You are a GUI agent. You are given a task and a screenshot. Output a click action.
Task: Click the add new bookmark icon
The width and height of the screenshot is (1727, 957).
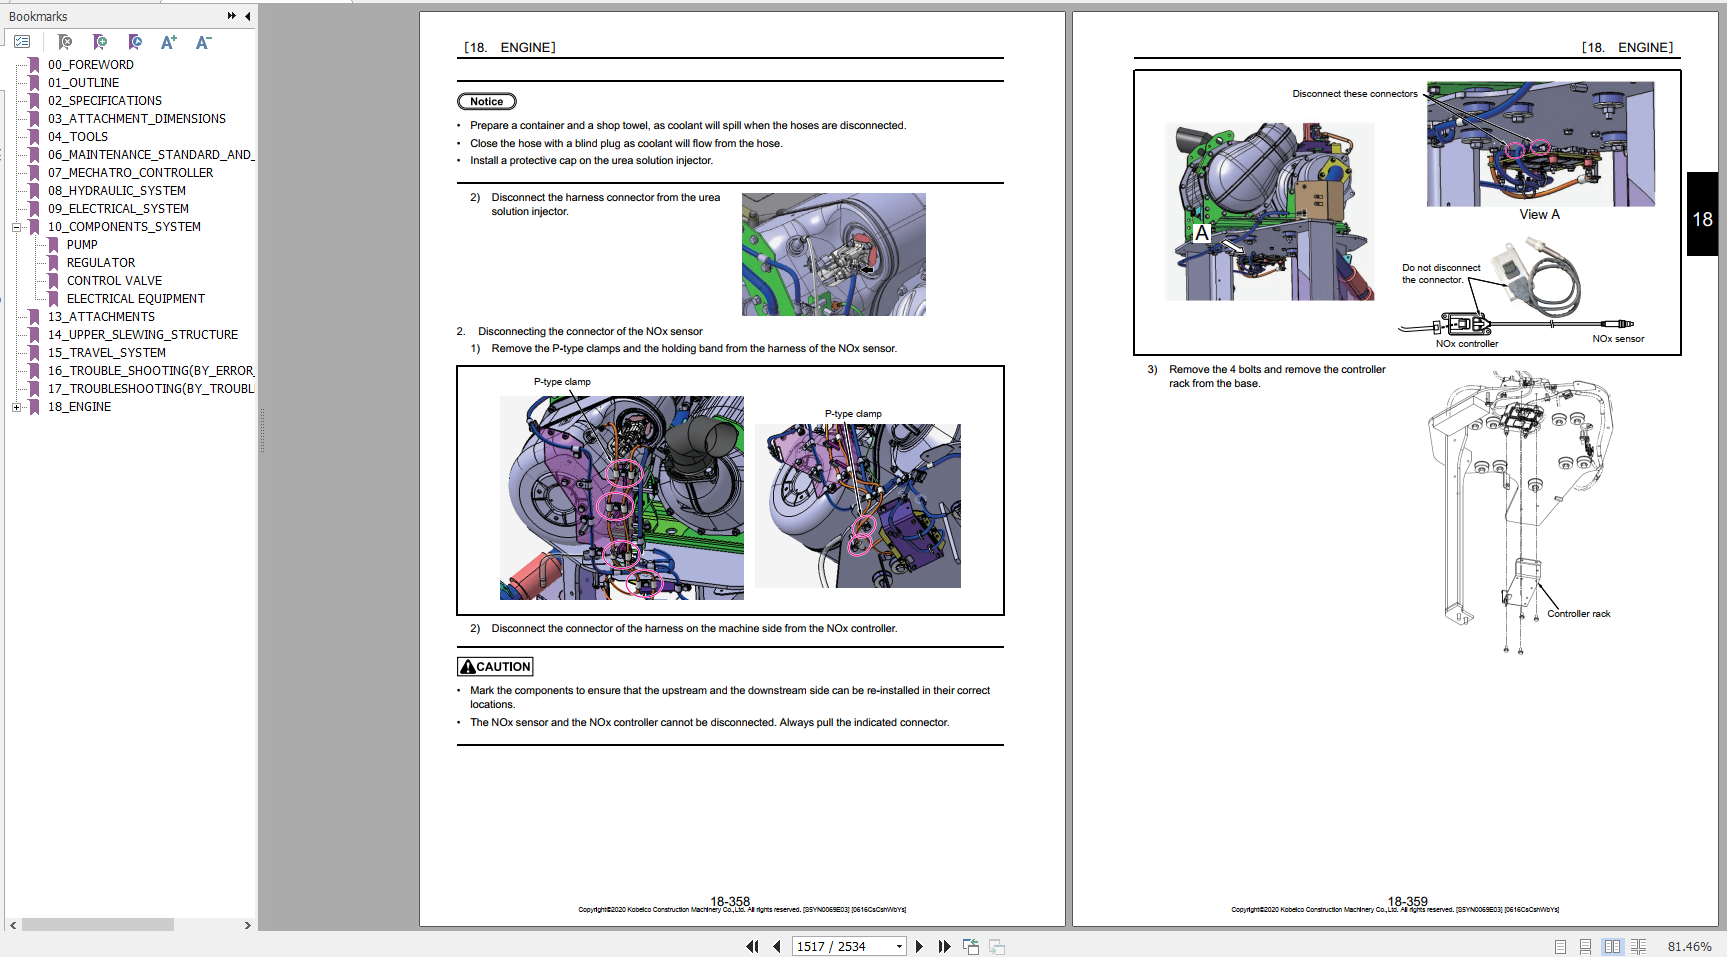(x=100, y=42)
